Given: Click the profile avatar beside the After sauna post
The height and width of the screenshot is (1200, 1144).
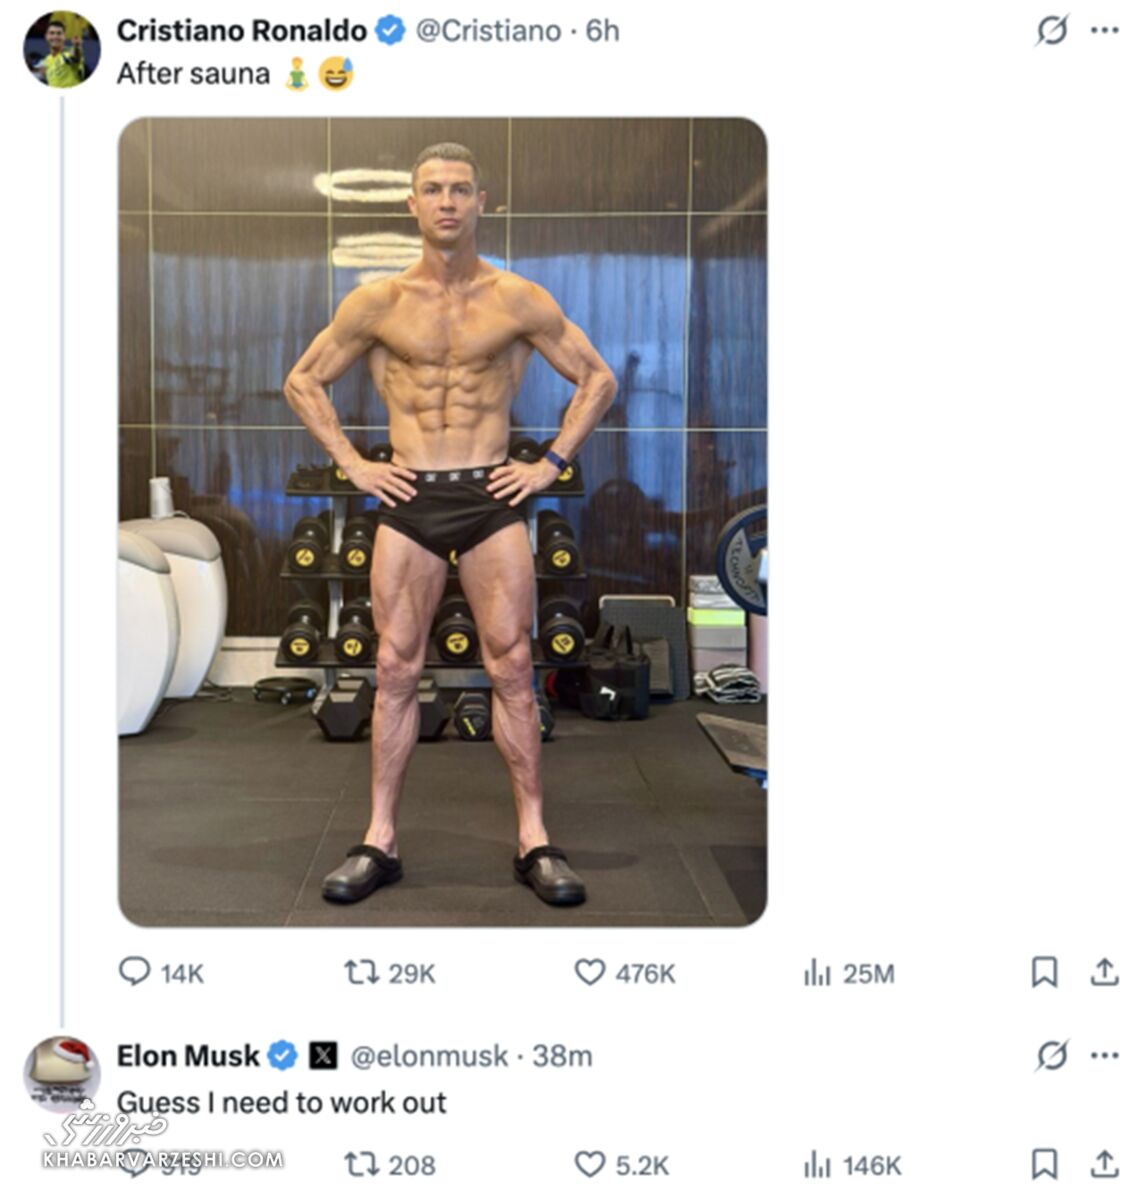Looking at the screenshot, I should (62, 50).
